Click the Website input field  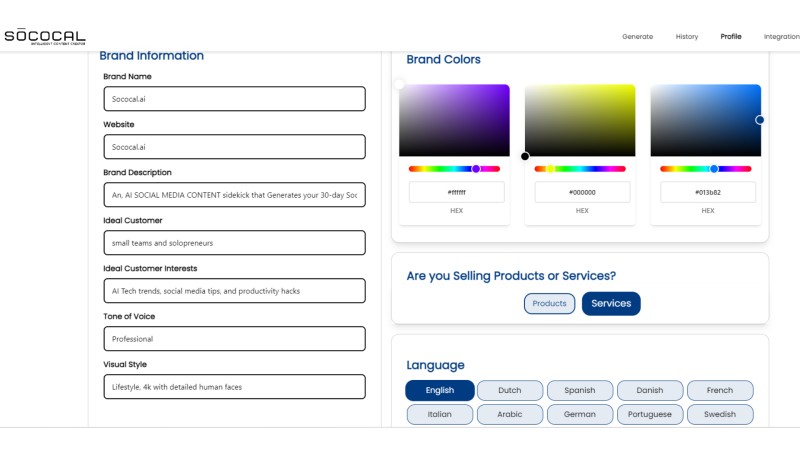pyautogui.click(x=234, y=146)
